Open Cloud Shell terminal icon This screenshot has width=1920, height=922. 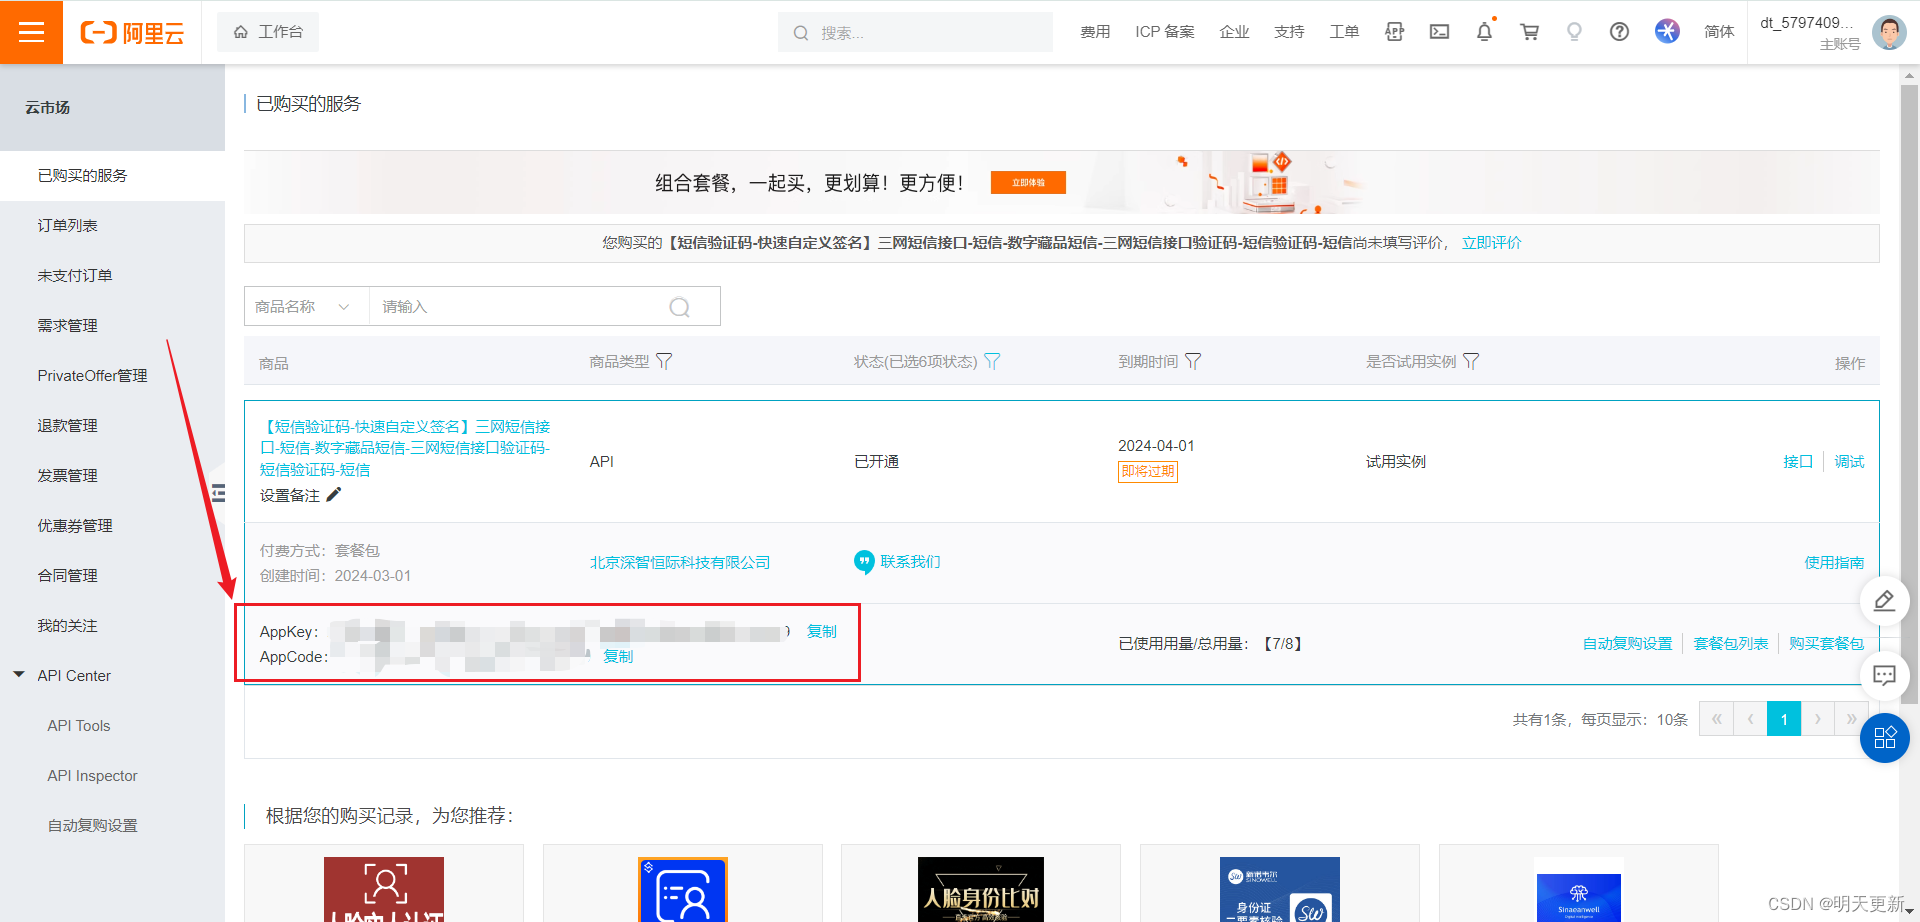pos(1439,32)
